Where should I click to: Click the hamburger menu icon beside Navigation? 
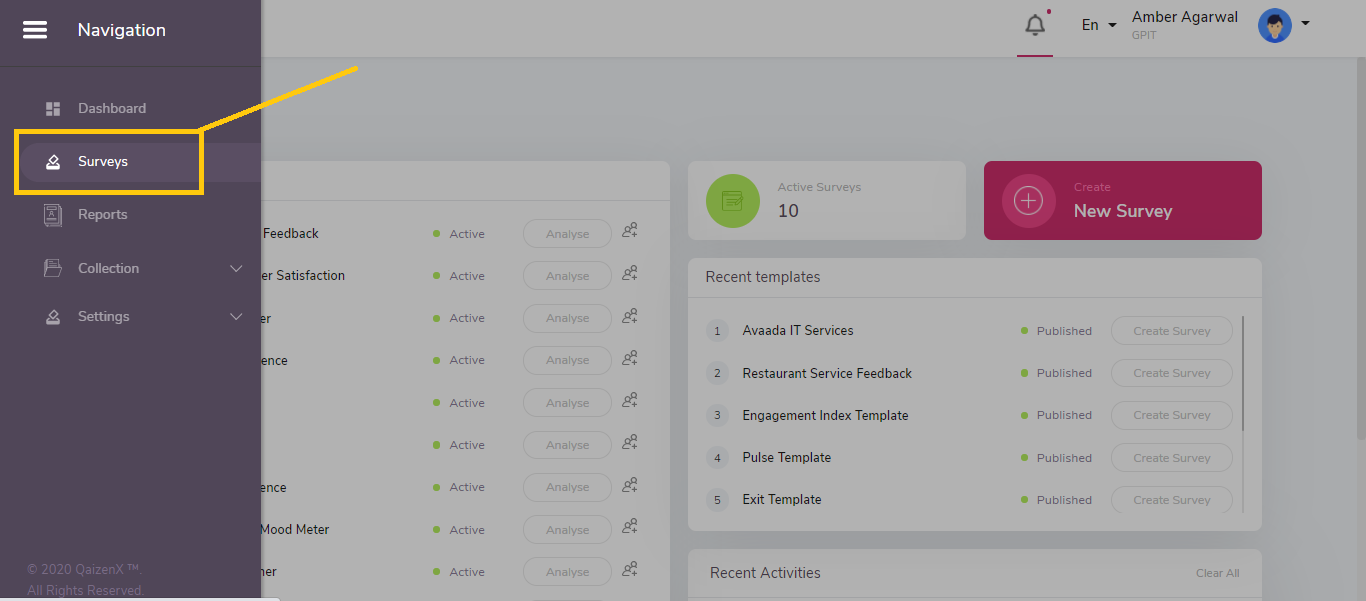pos(35,30)
